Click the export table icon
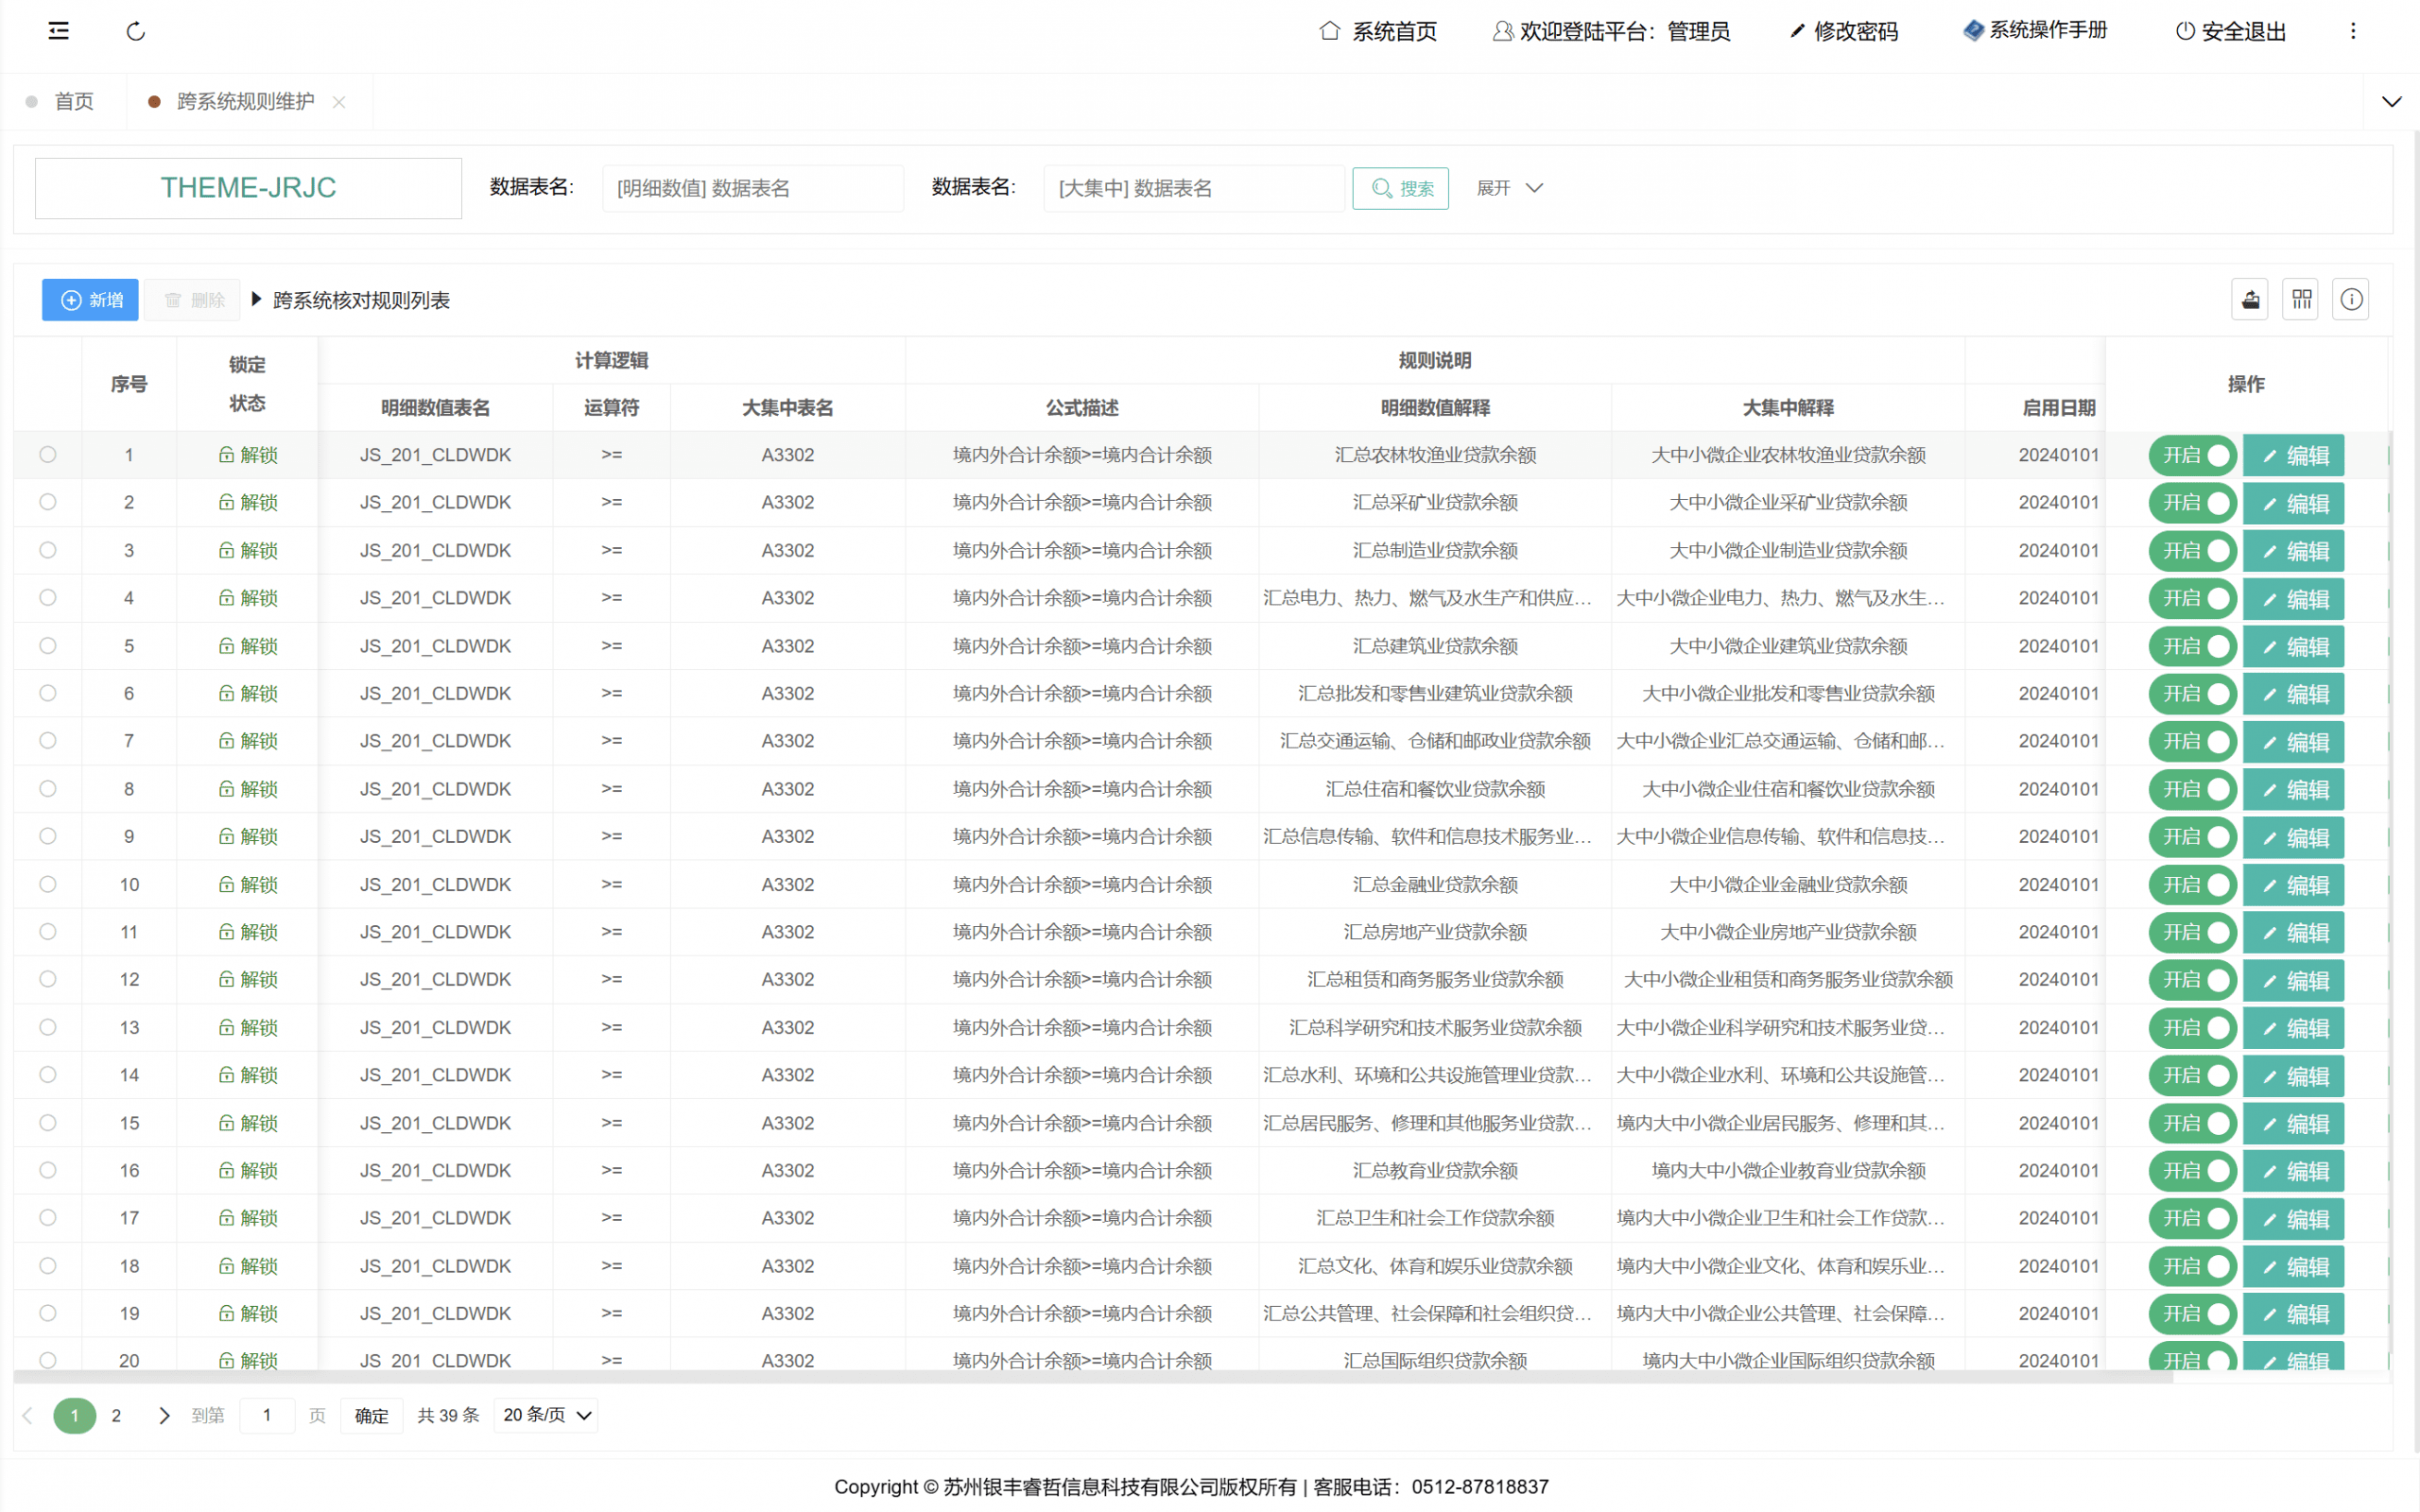Screen dimensions: 2420x1512 (x=2250, y=299)
